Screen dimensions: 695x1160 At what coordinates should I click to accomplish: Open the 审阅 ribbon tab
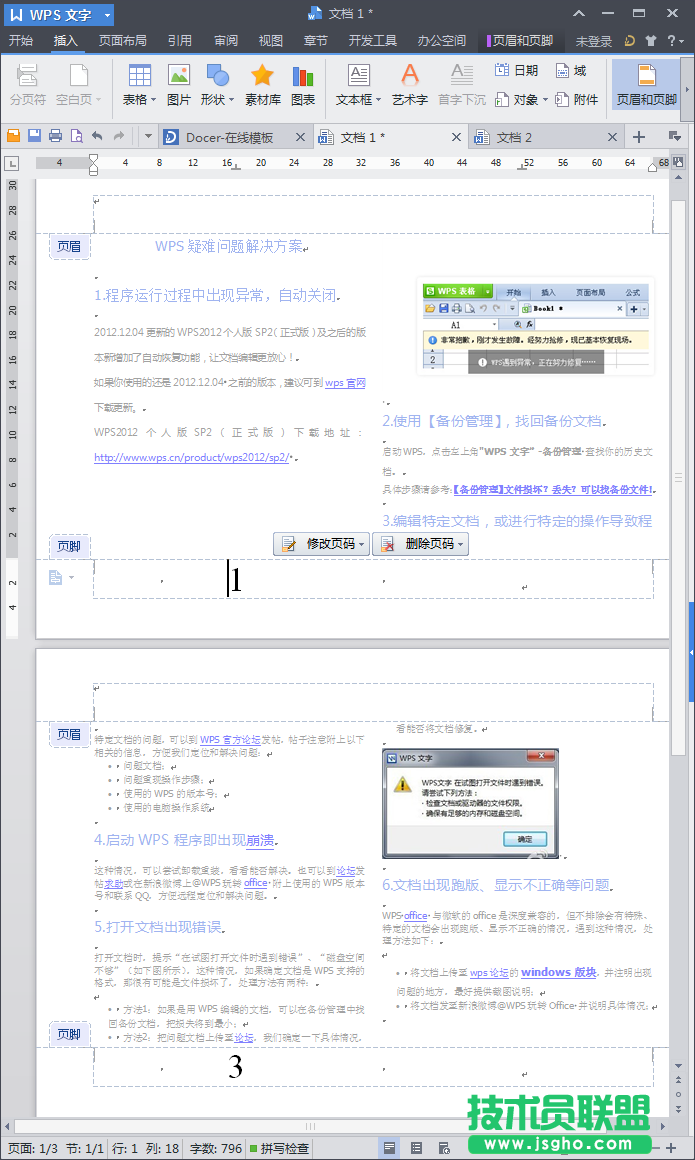tap(226, 41)
